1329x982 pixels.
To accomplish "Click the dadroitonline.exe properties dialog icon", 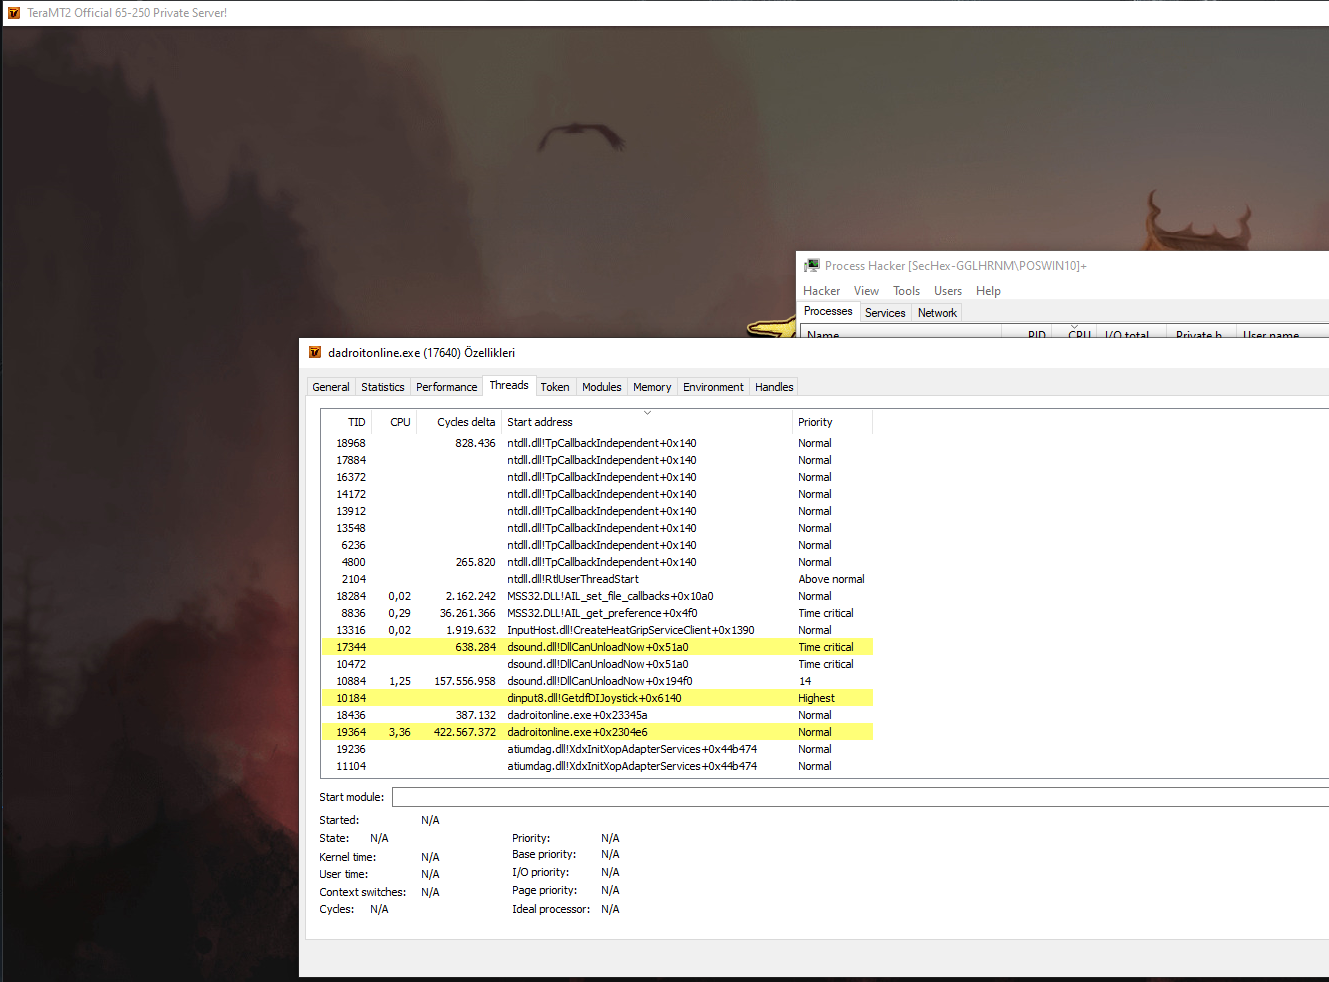I will pos(315,352).
